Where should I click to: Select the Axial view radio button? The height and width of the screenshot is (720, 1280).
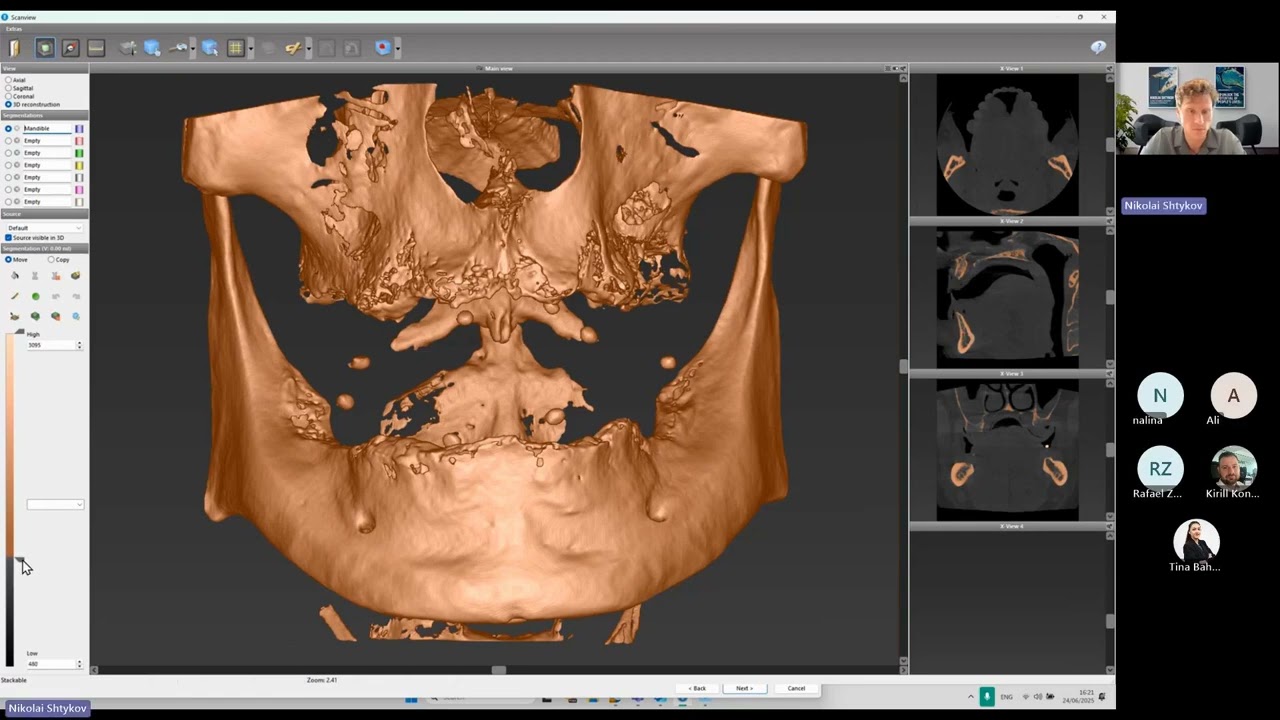tap(8, 80)
